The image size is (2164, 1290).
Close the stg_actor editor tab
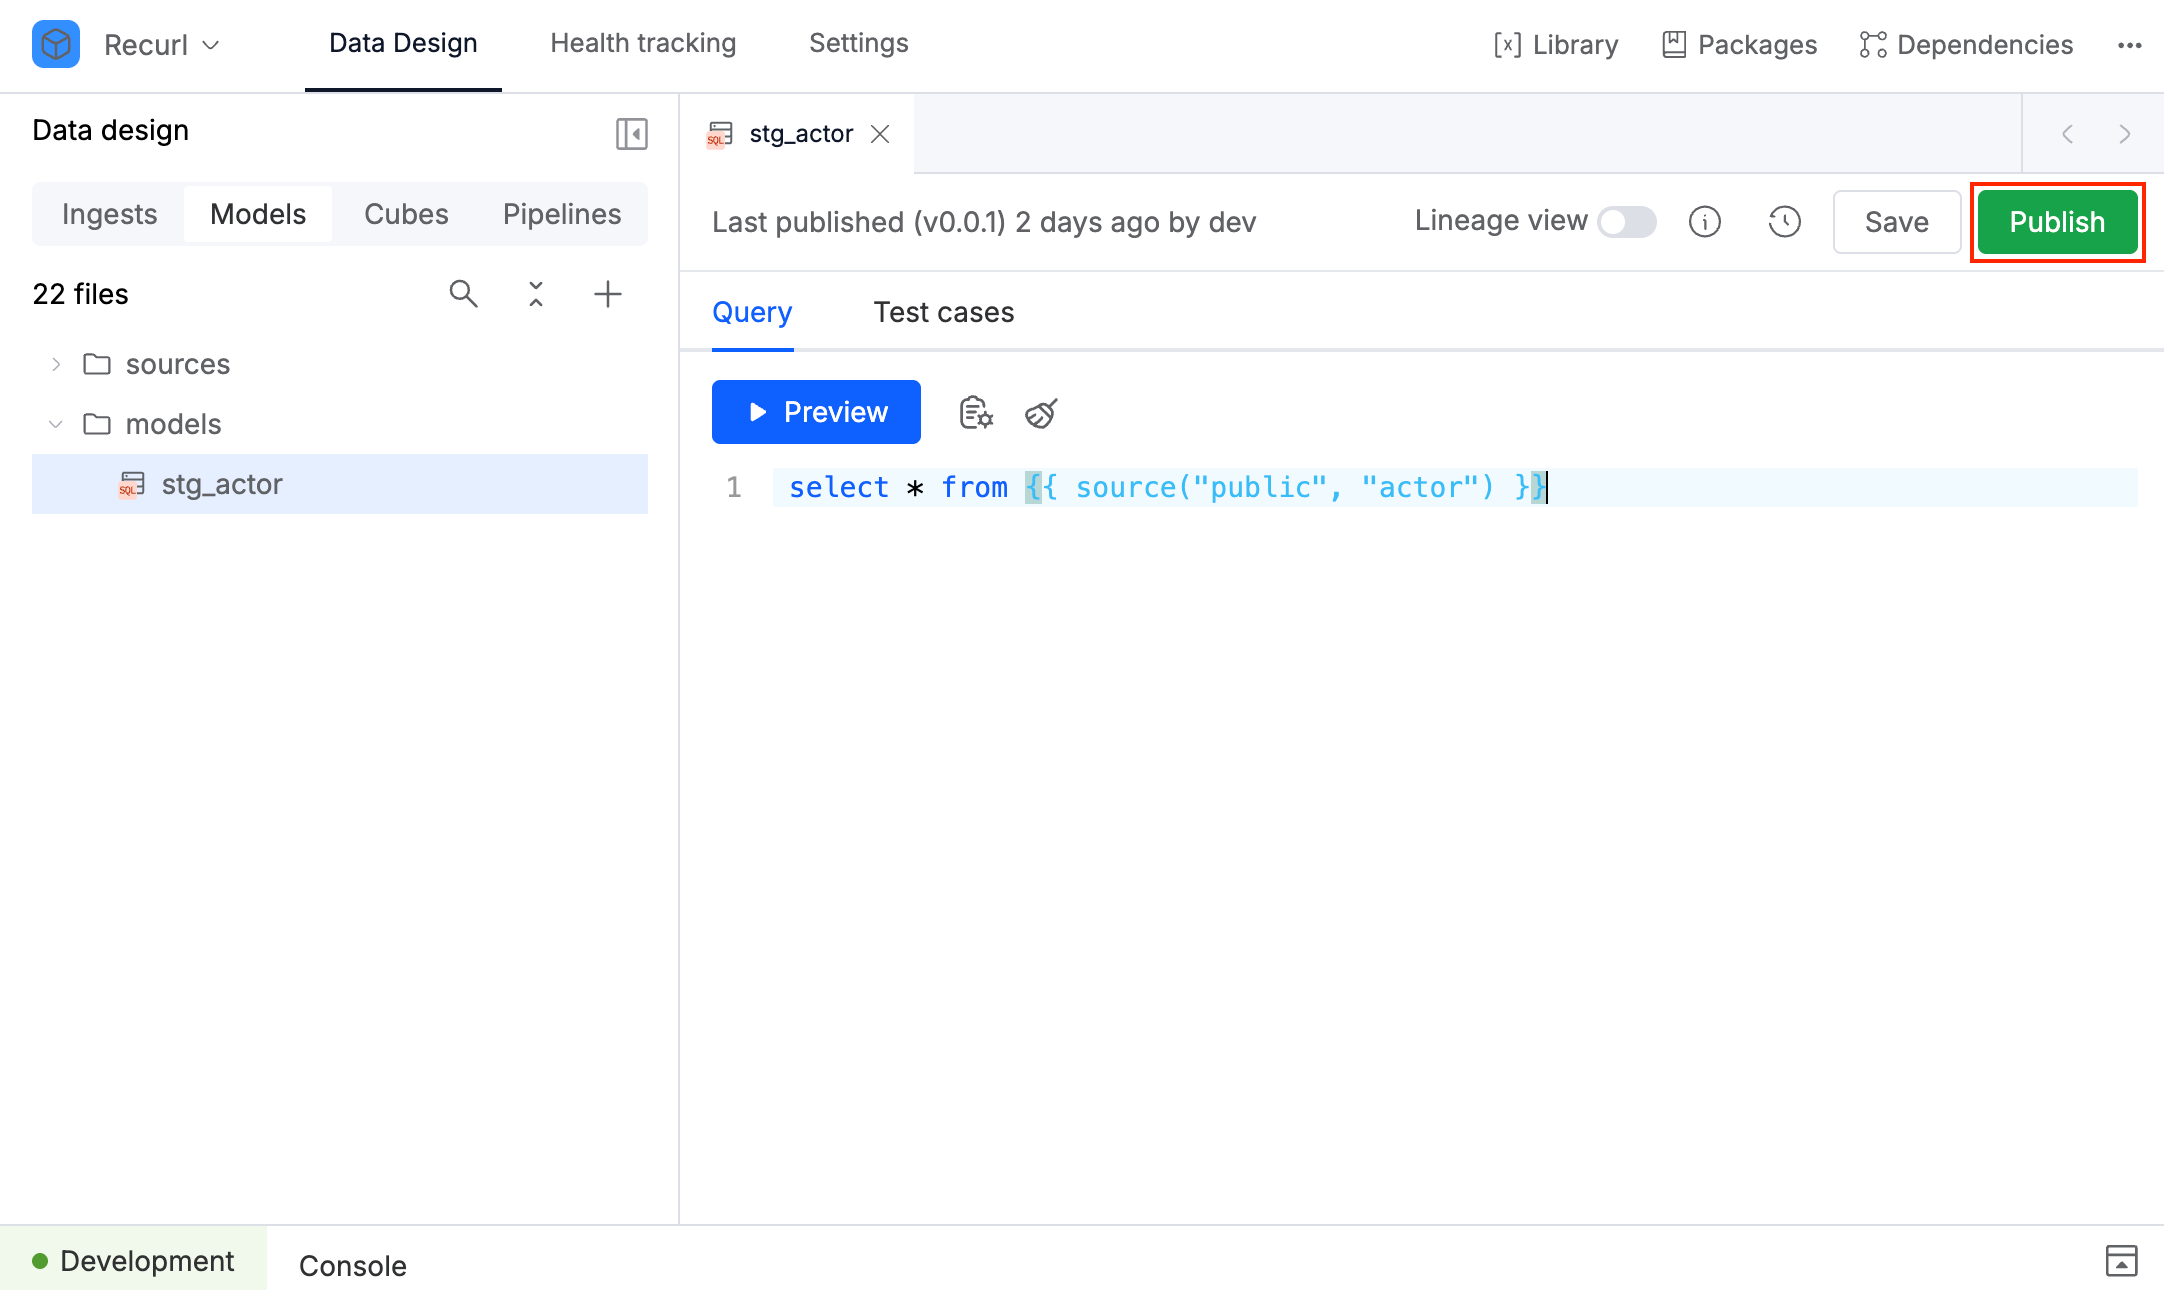point(880,134)
